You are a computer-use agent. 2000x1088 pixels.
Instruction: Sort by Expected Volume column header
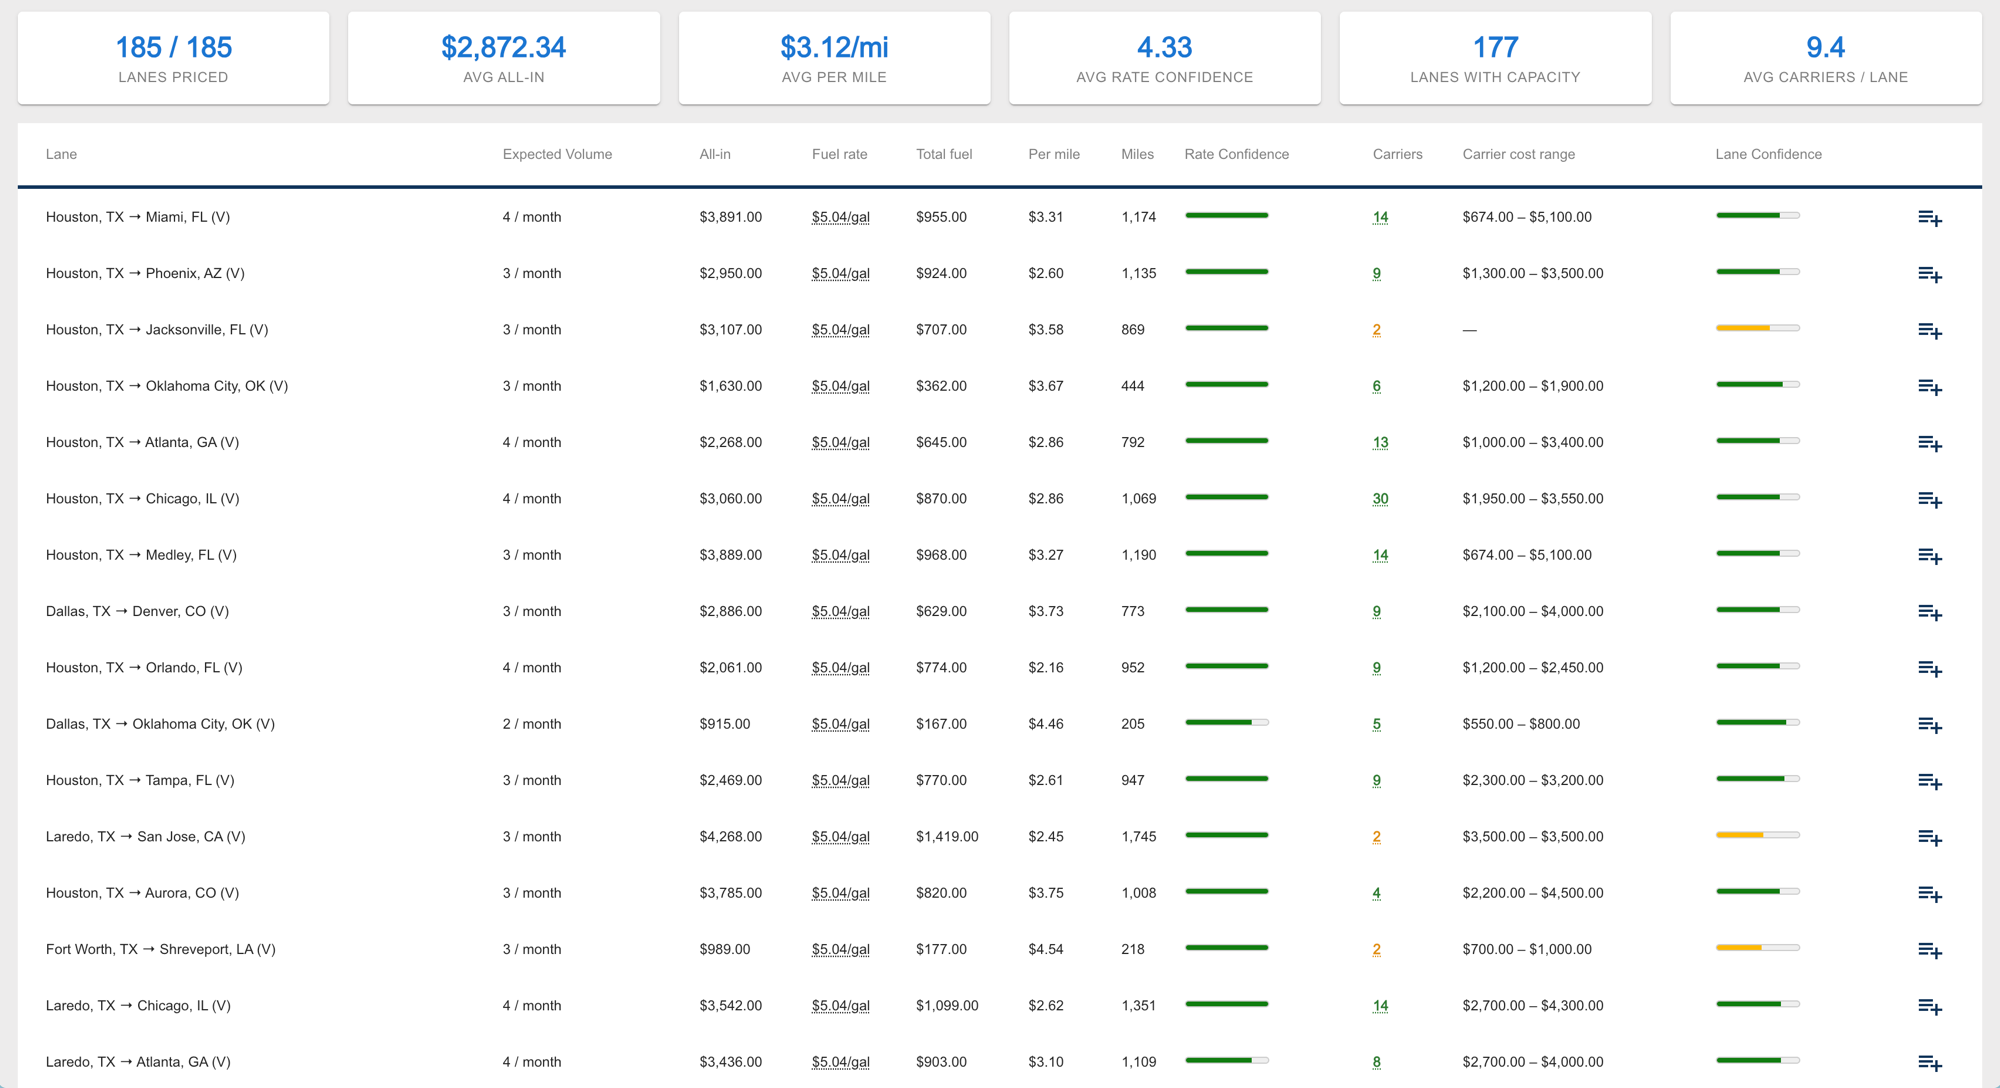point(557,154)
